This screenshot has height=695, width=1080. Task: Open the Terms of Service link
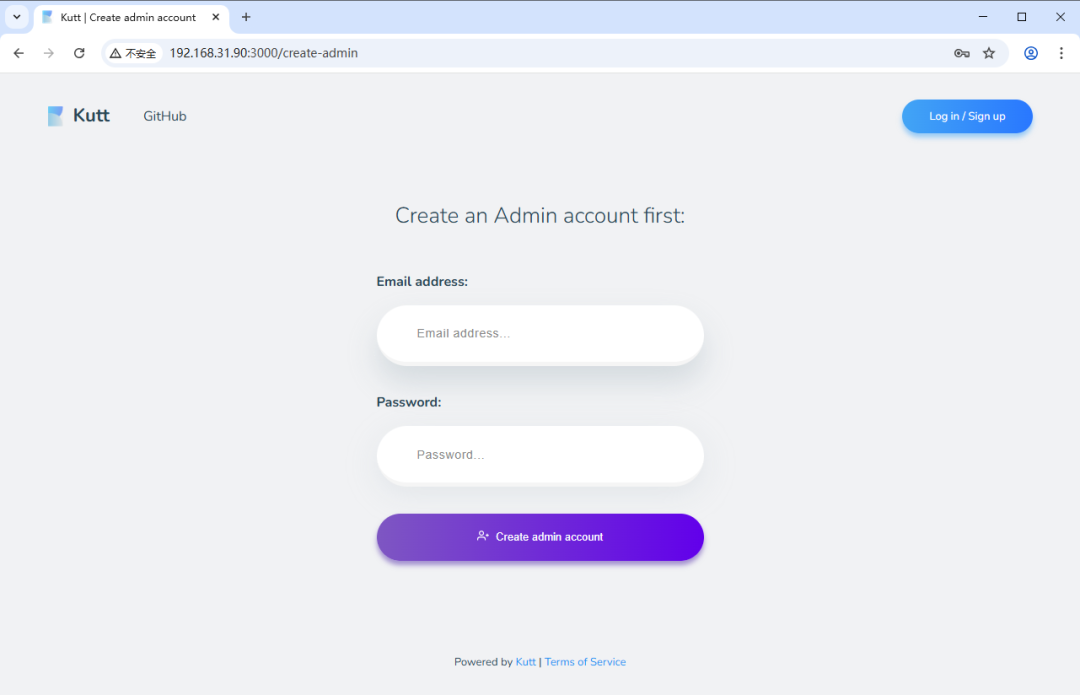(585, 662)
